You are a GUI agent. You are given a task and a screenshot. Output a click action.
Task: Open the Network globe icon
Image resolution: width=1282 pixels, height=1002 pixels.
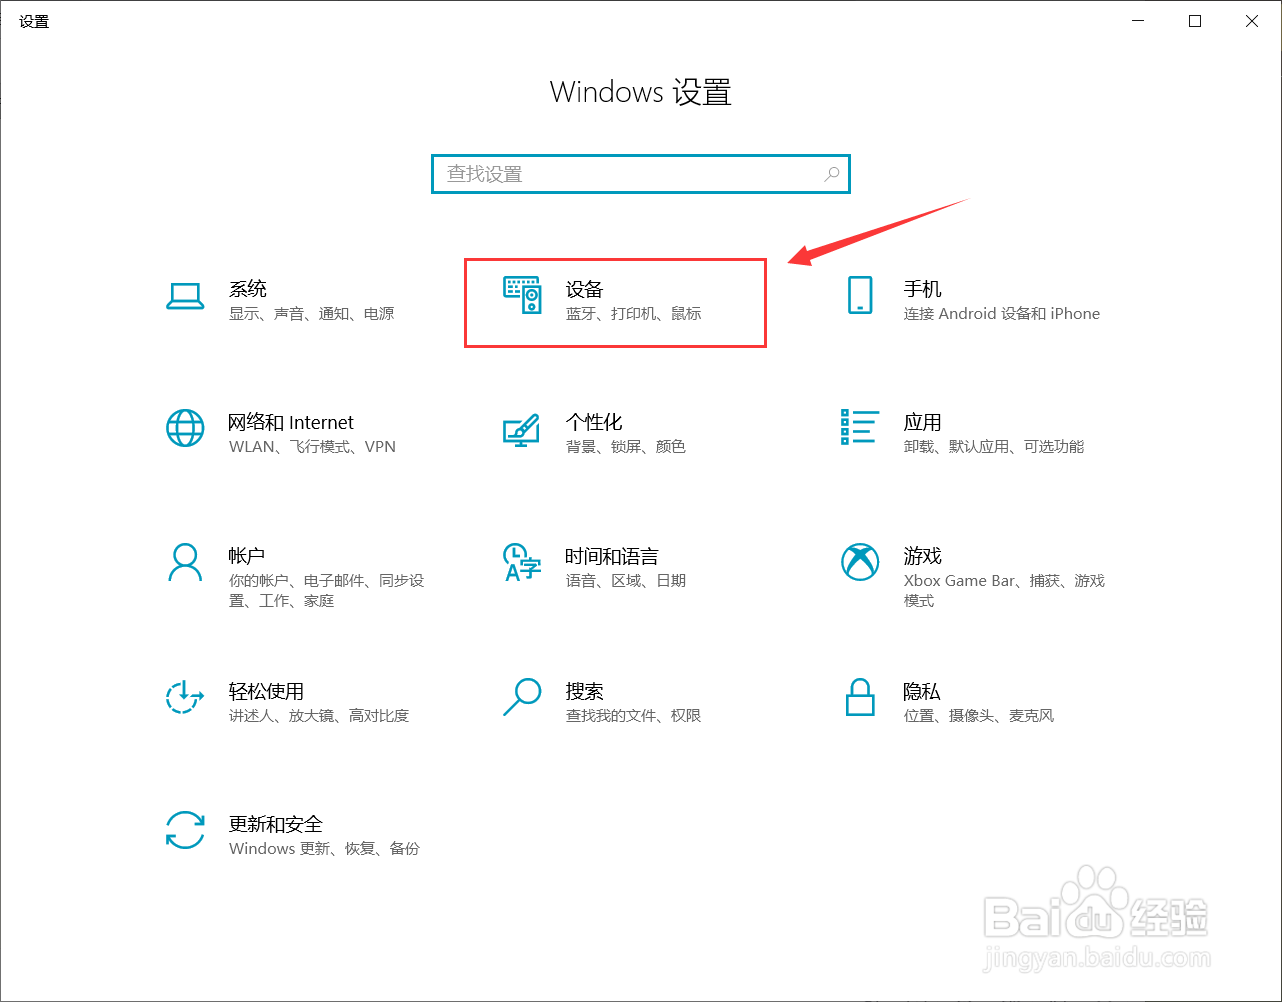coord(185,428)
